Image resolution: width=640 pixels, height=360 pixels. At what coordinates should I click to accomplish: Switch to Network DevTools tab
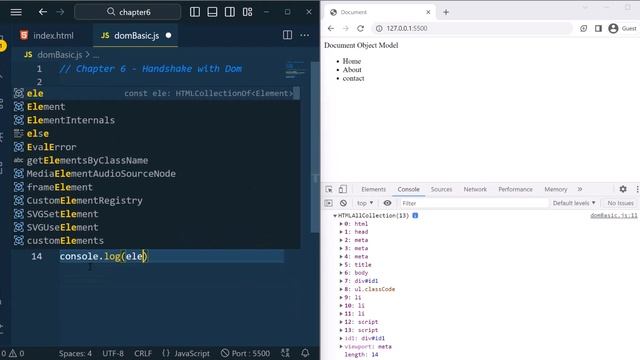pos(475,189)
